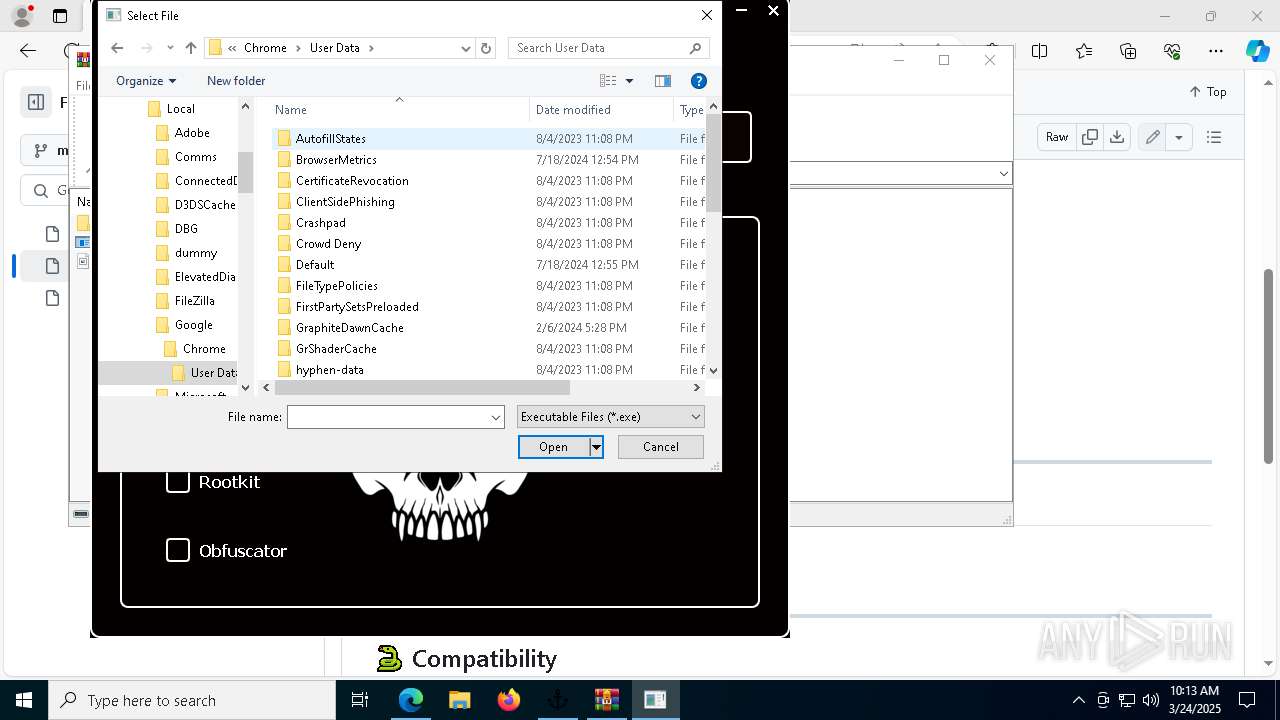Select the ClientSidePhishing folder
Screen dimensions: 1280x720
345,202
